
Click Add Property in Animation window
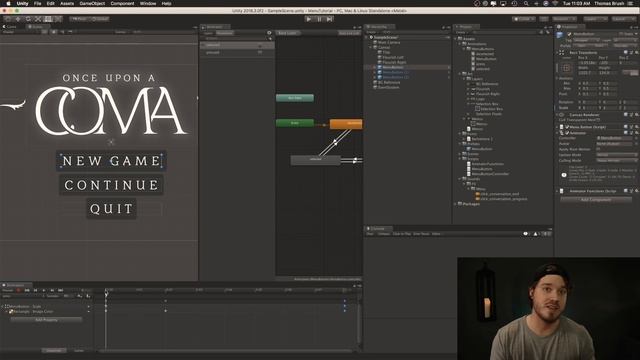pyautogui.click(x=46, y=320)
